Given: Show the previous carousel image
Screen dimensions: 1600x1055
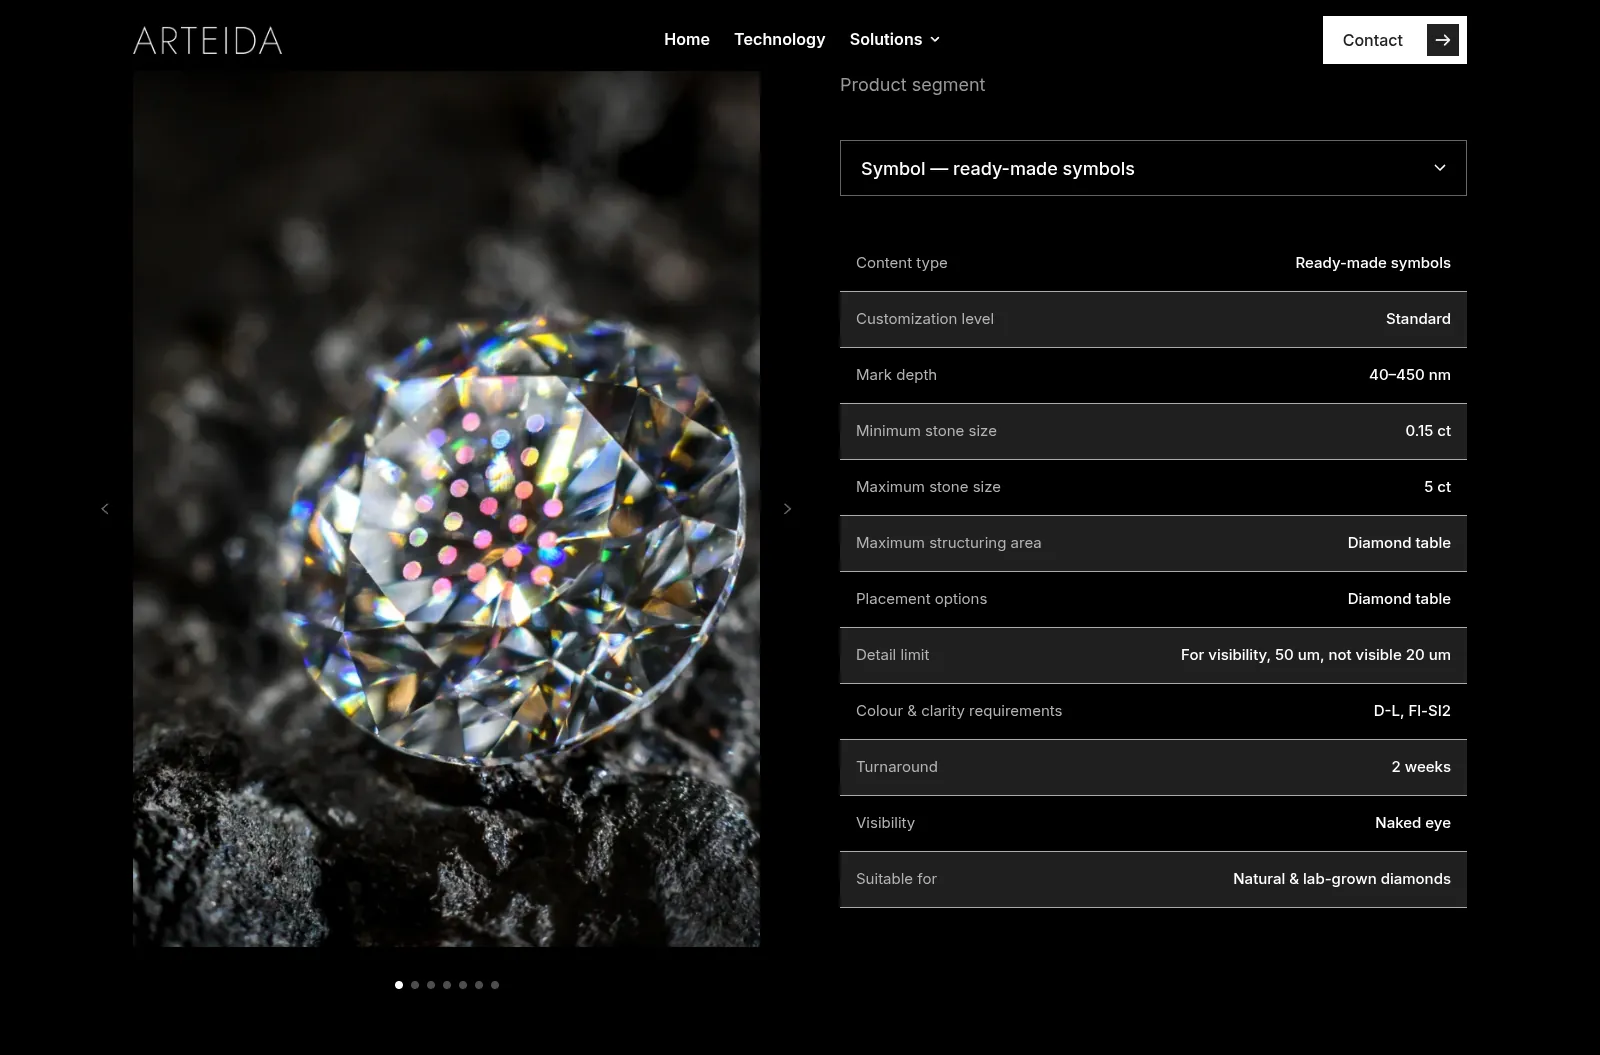Looking at the screenshot, I should coord(105,509).
